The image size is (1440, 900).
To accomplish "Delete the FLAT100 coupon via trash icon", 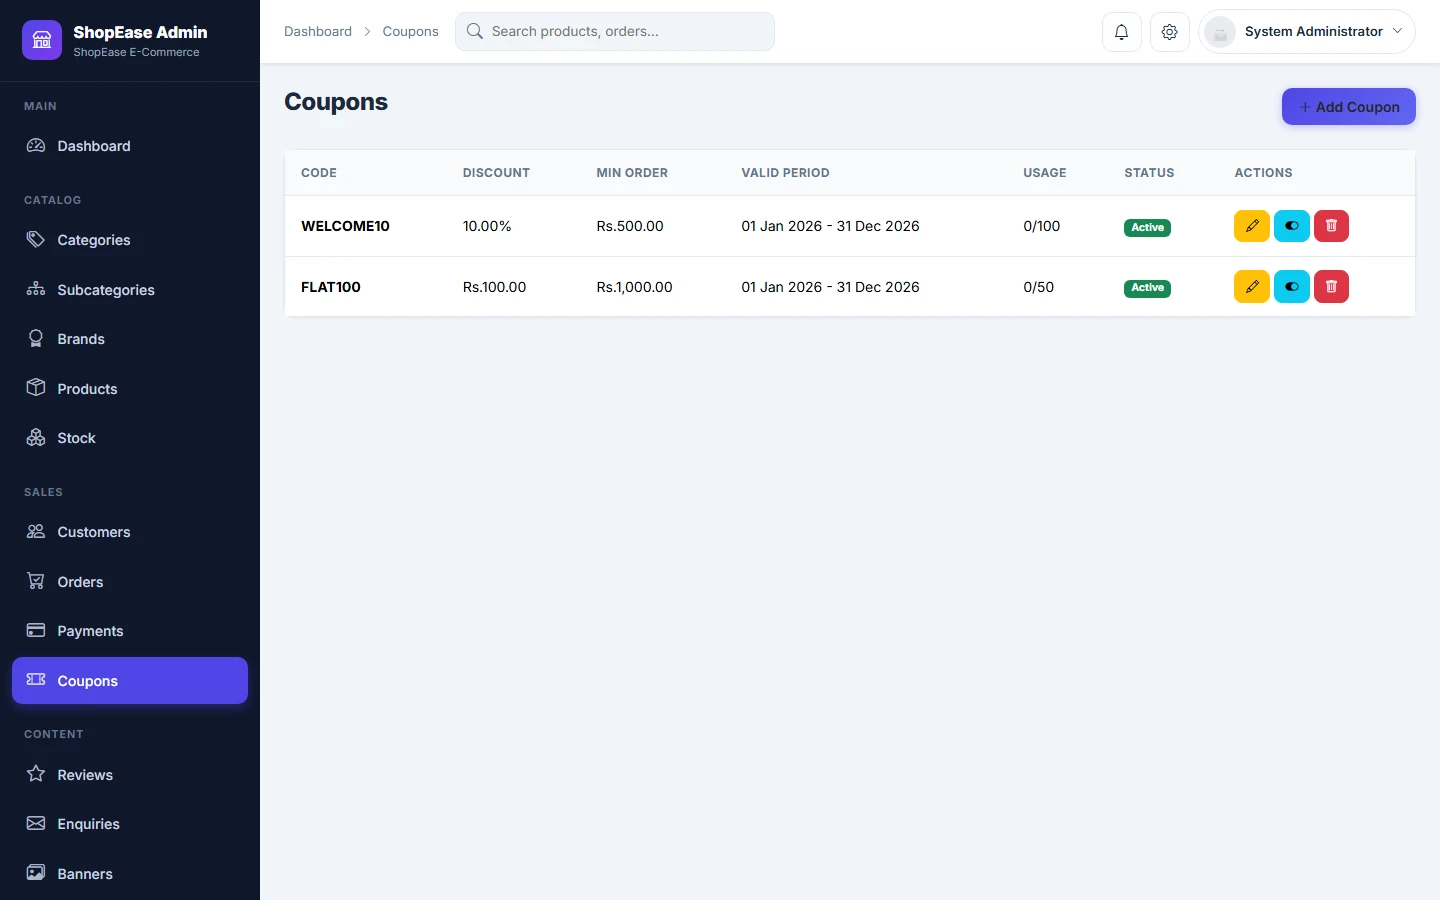I will point(1331,287).
